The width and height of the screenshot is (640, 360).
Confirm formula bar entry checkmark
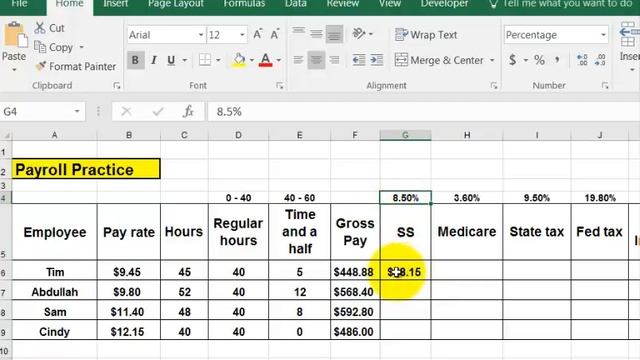pos(158,111)
